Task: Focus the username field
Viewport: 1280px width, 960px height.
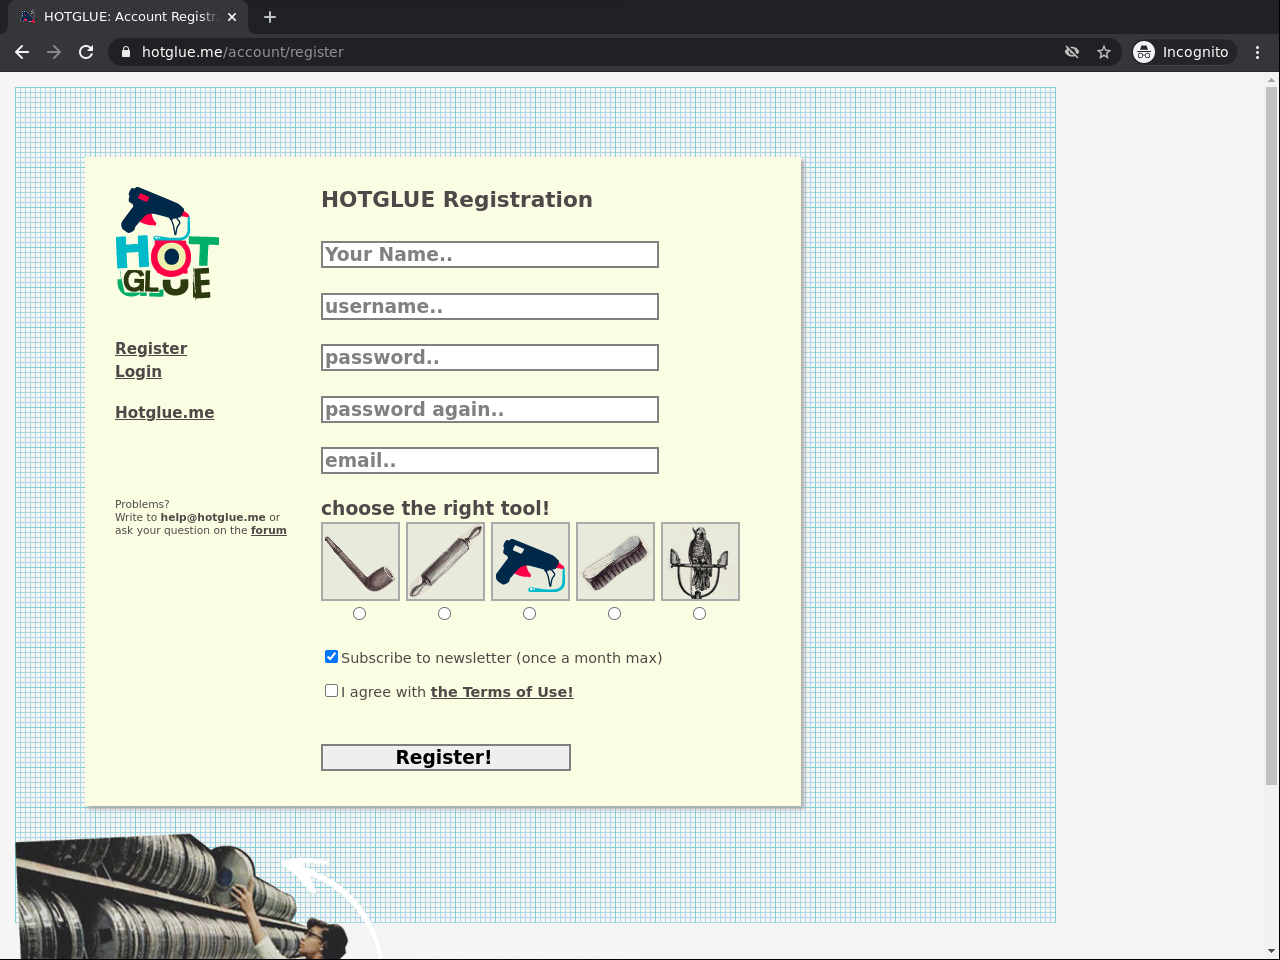Action: (x=490, y=306)
